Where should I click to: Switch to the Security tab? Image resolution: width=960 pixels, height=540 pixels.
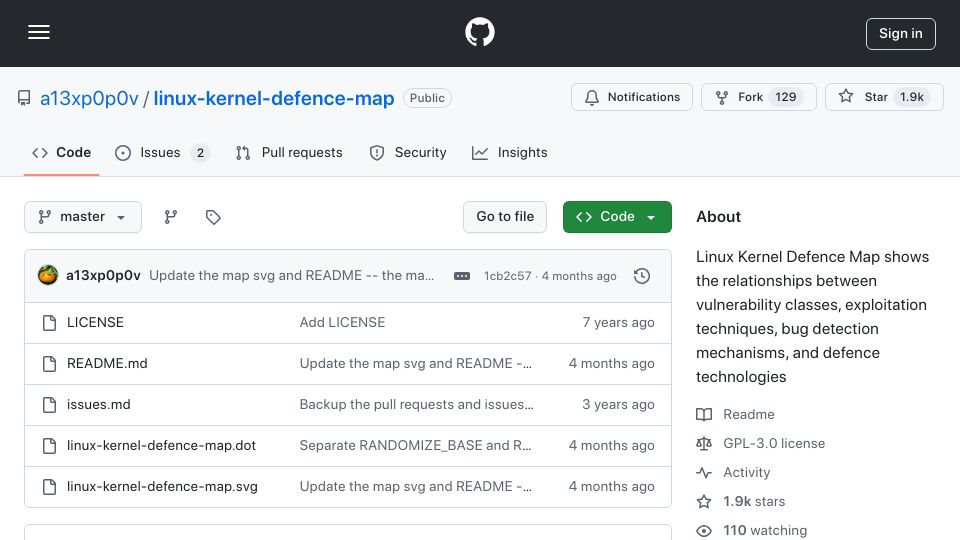point(408,152)
